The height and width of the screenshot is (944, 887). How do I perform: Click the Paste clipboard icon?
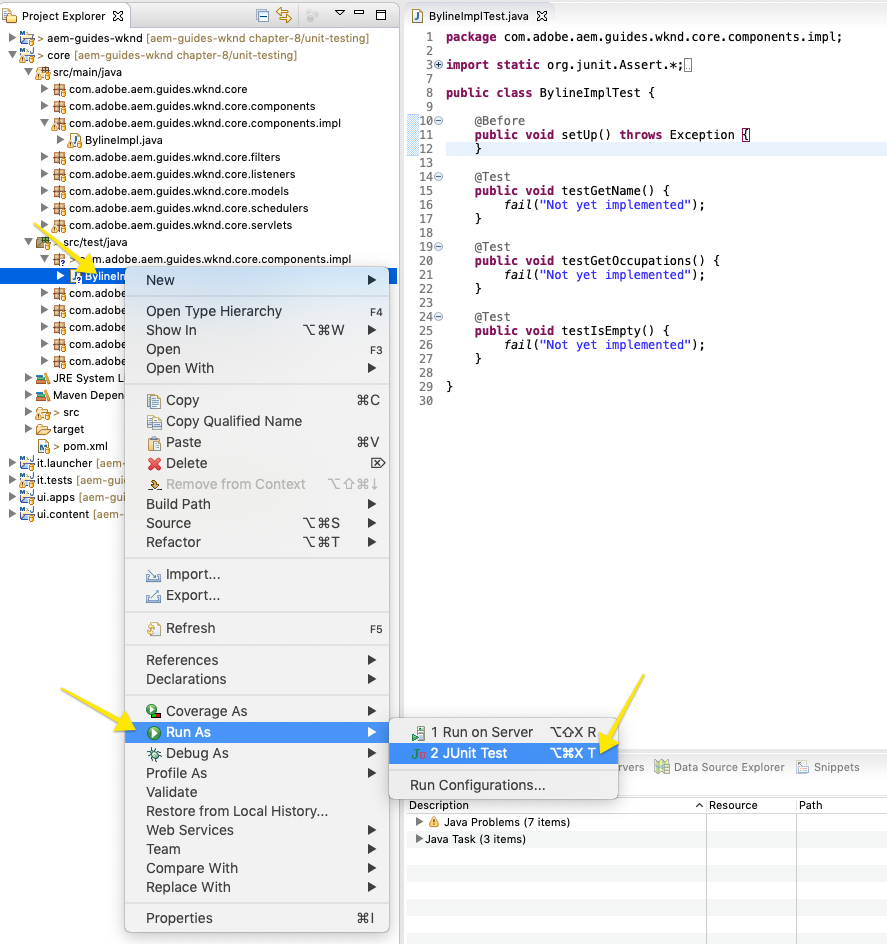coord(154,443)
